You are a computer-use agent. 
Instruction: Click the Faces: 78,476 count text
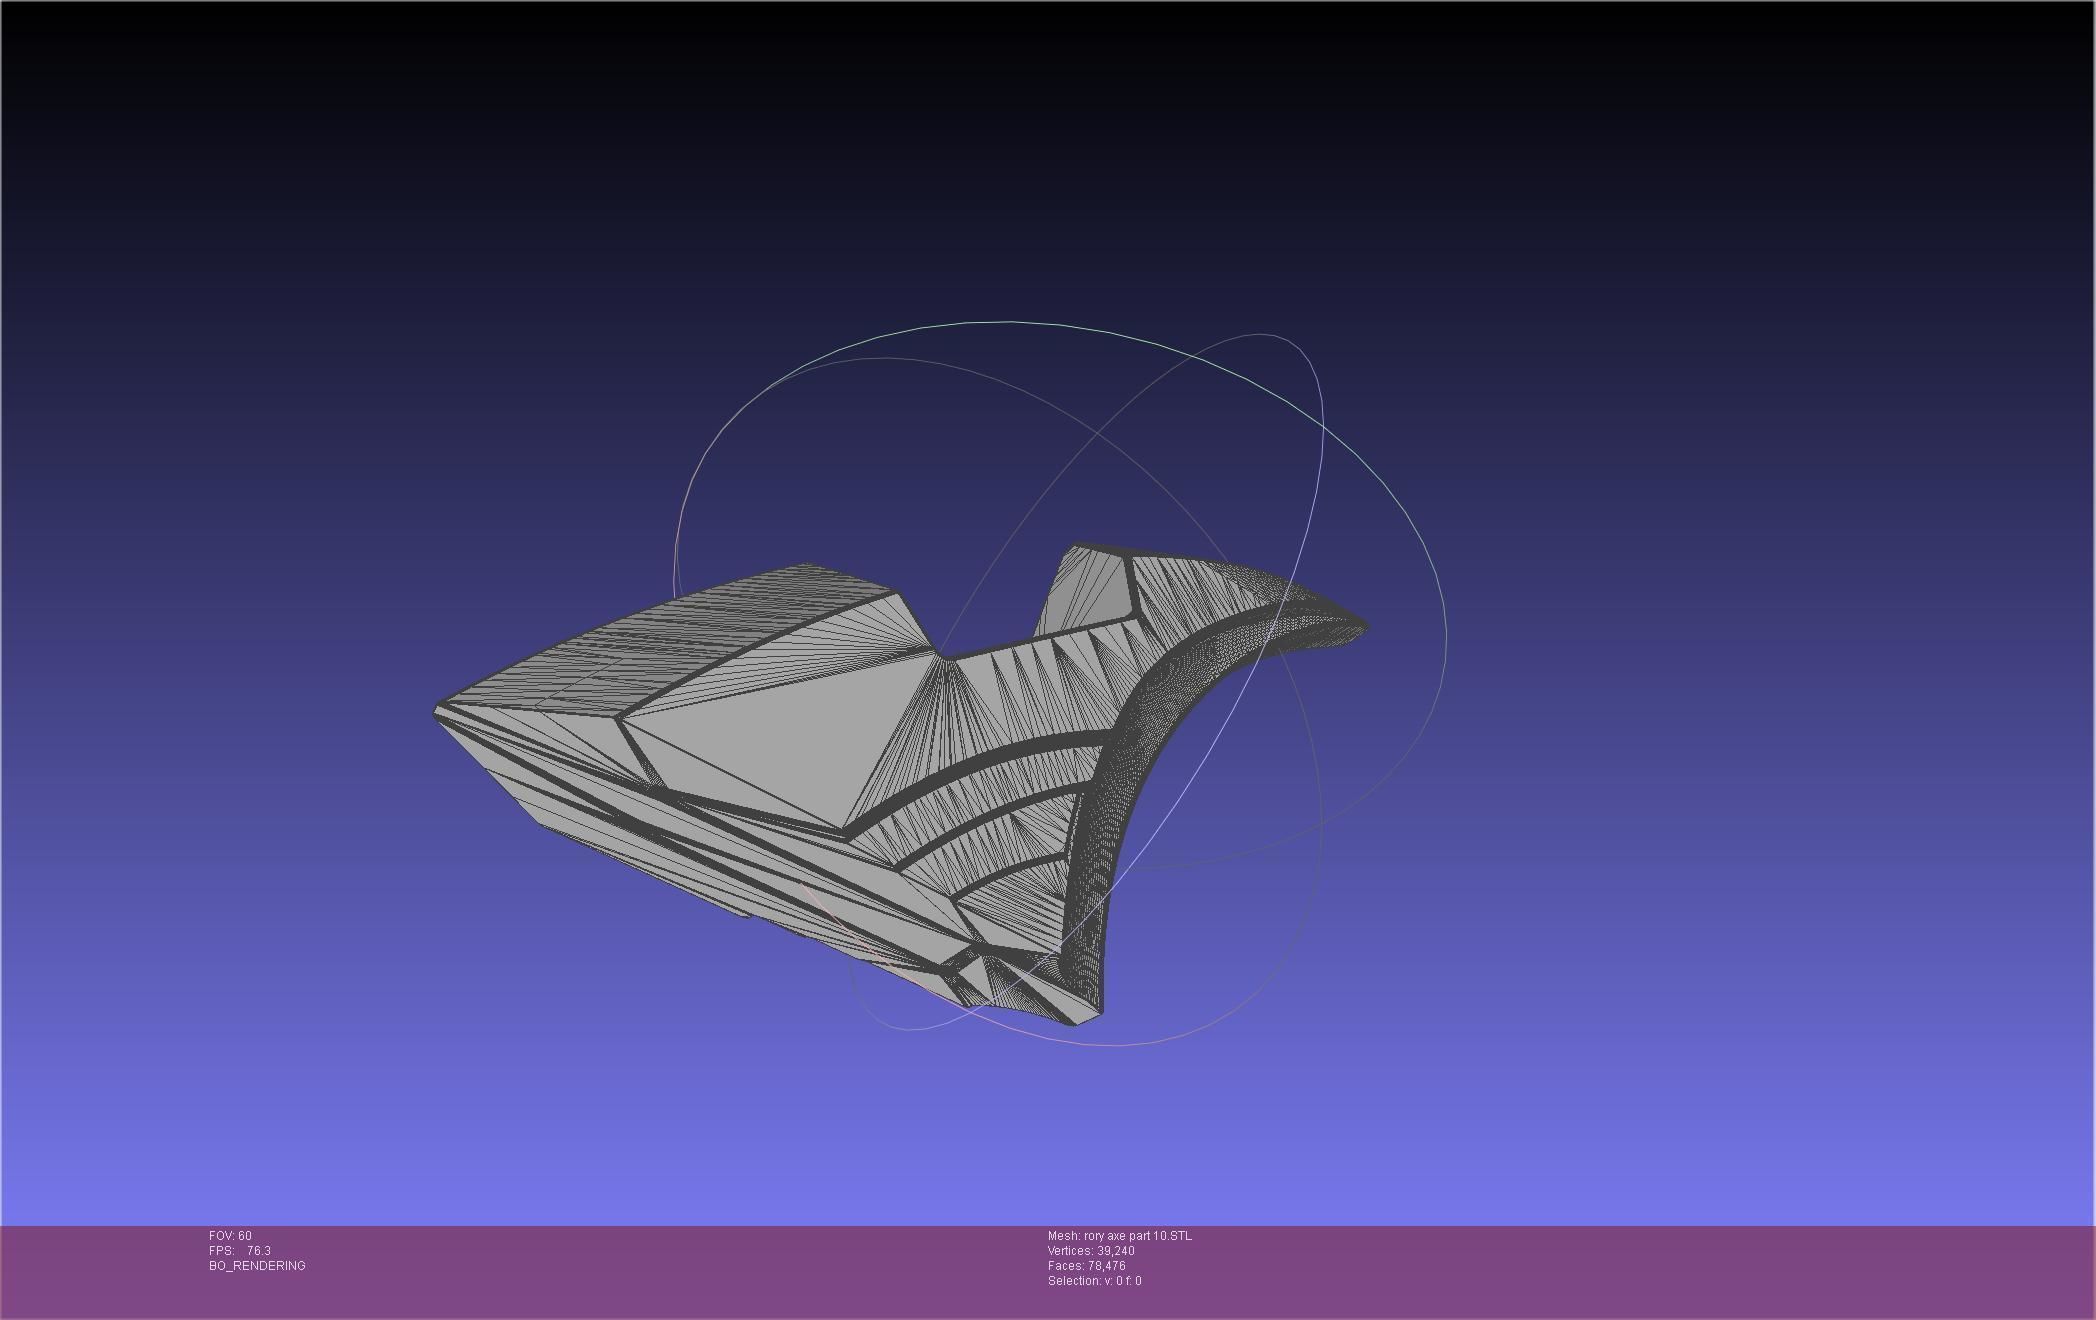tap(1086, 1266)
